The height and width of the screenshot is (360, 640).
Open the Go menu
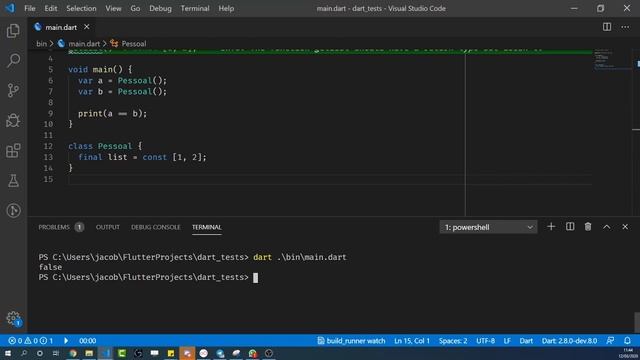pyautogui.click(x=135, y=8)
